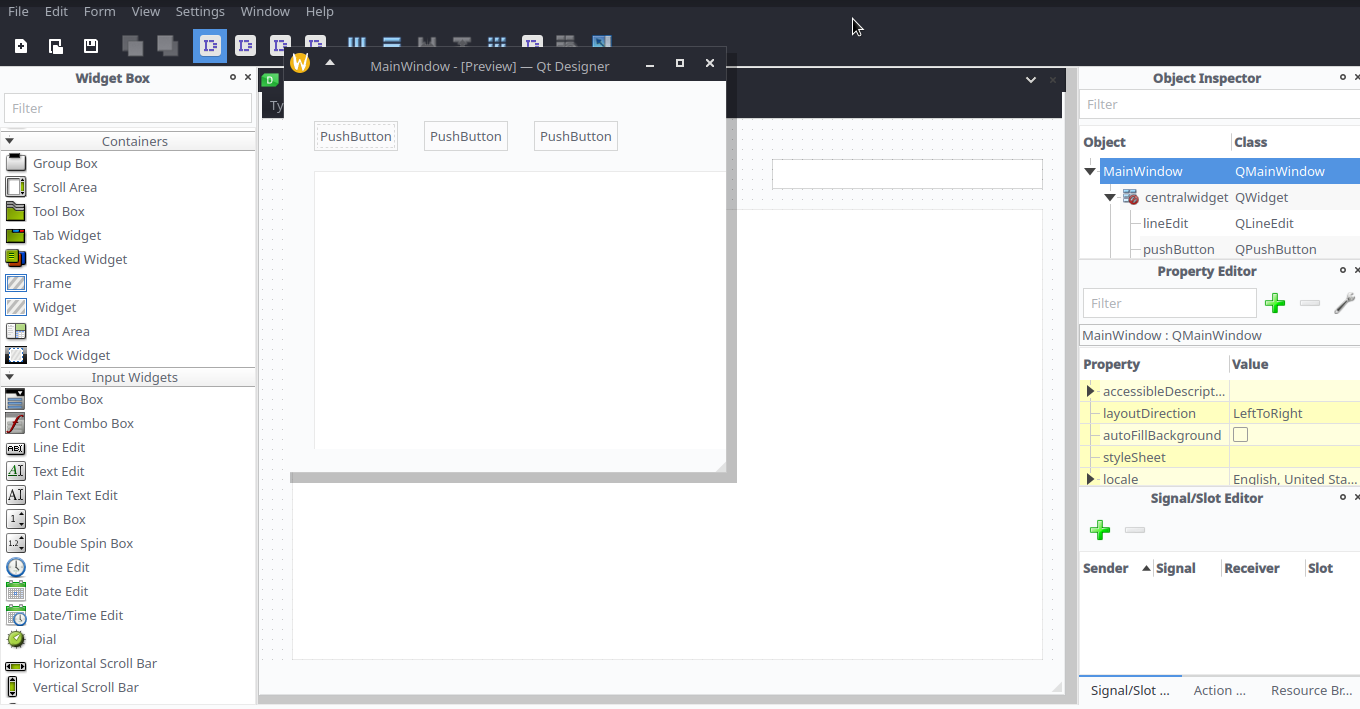
Task: Switch to the Resource Browser tab
Action: tap(1311, 690)
